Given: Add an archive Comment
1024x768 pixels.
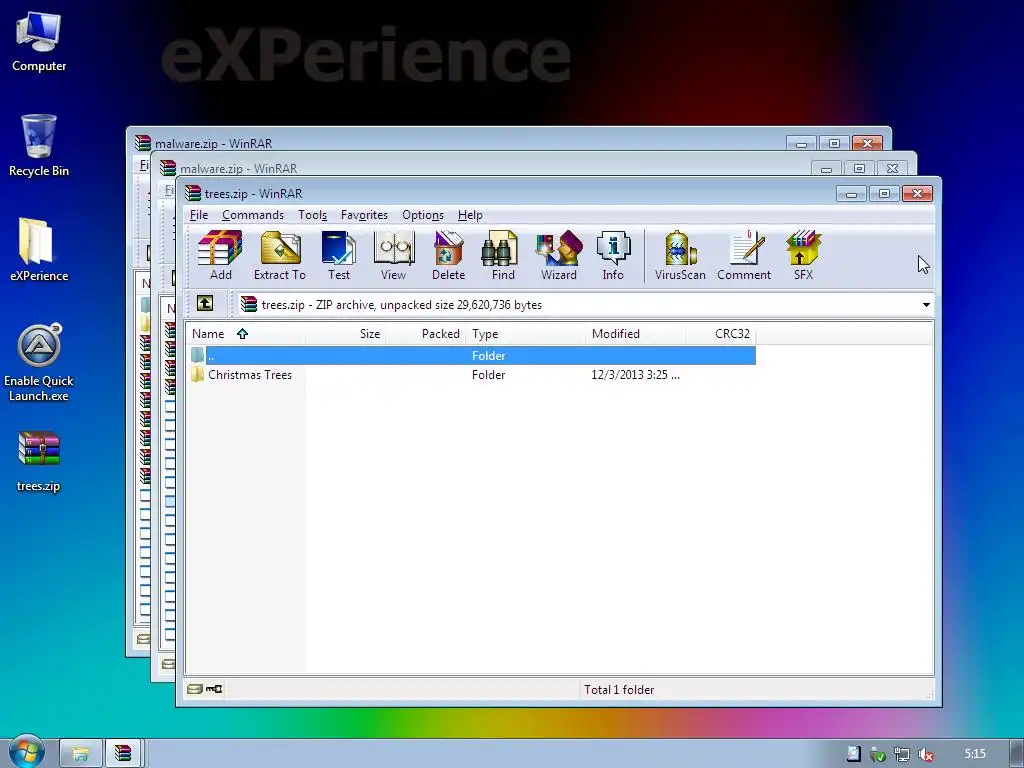Looking at the screenshot, I should 744,255.
